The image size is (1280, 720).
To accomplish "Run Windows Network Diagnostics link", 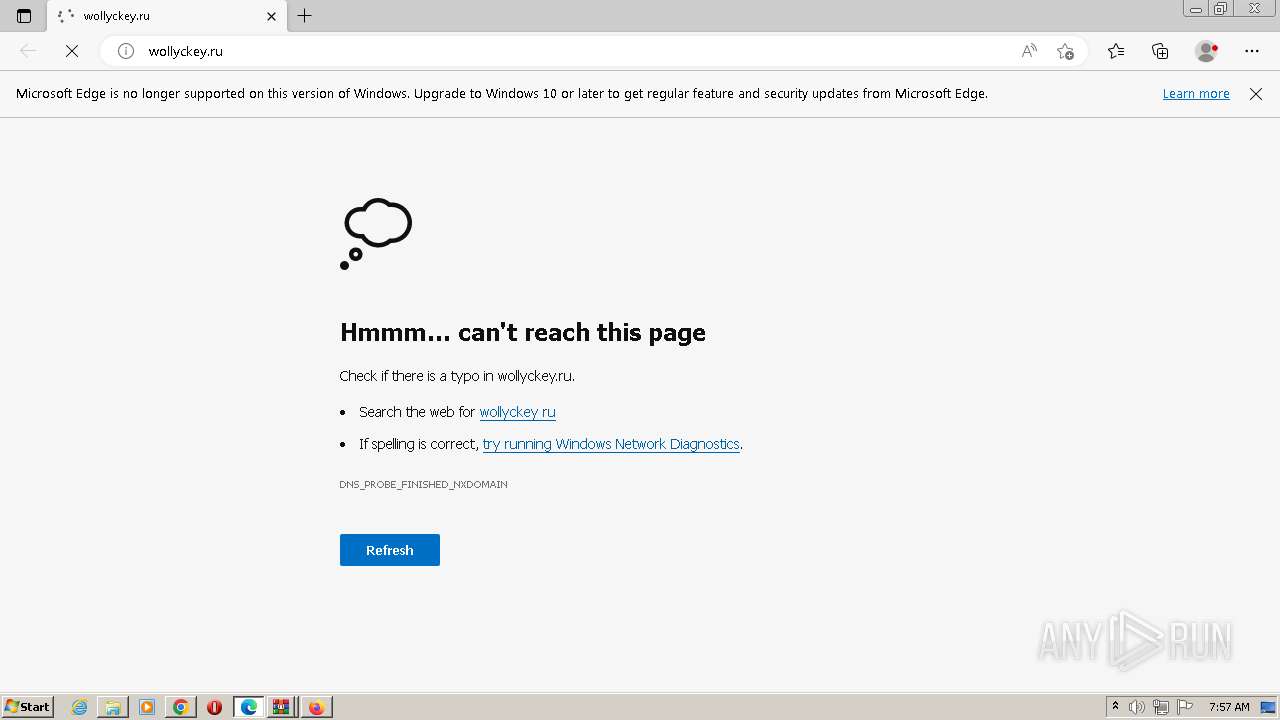I will point(611,444).
